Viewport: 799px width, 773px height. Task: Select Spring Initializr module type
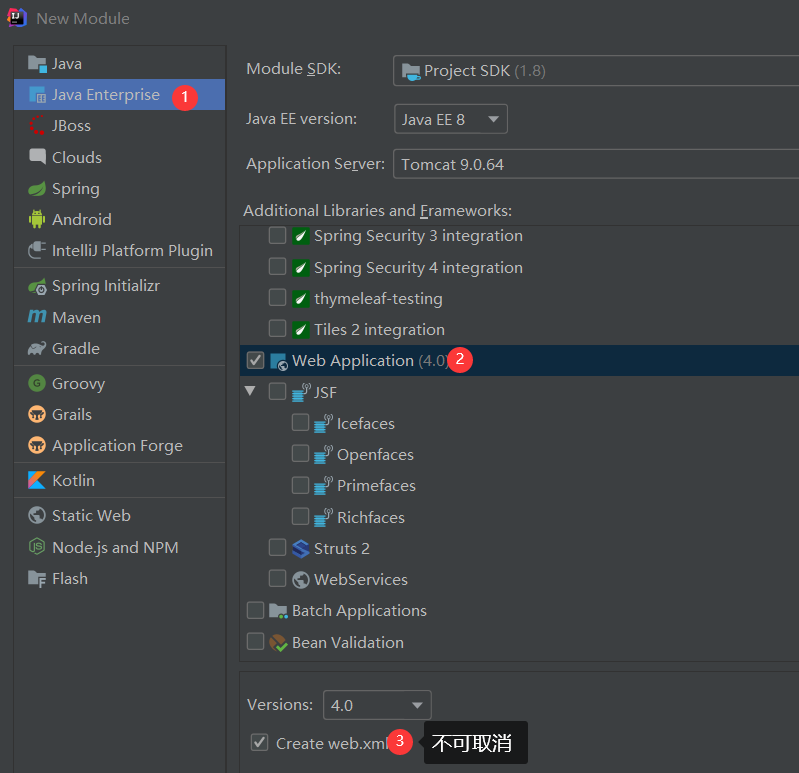[x=119, y=286]
